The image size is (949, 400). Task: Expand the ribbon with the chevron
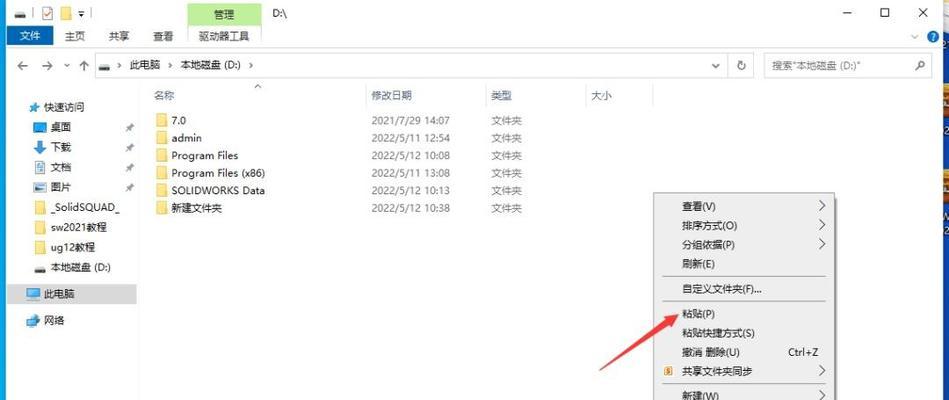click(915, 37)
